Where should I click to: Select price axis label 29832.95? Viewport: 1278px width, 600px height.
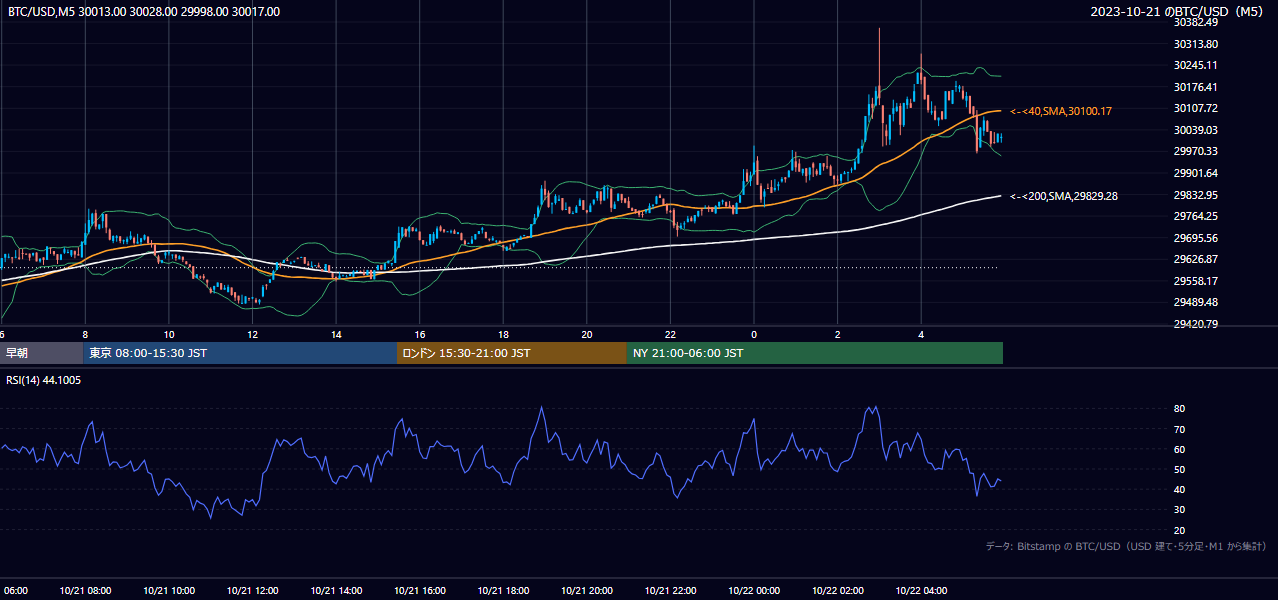coord(1195,195)
